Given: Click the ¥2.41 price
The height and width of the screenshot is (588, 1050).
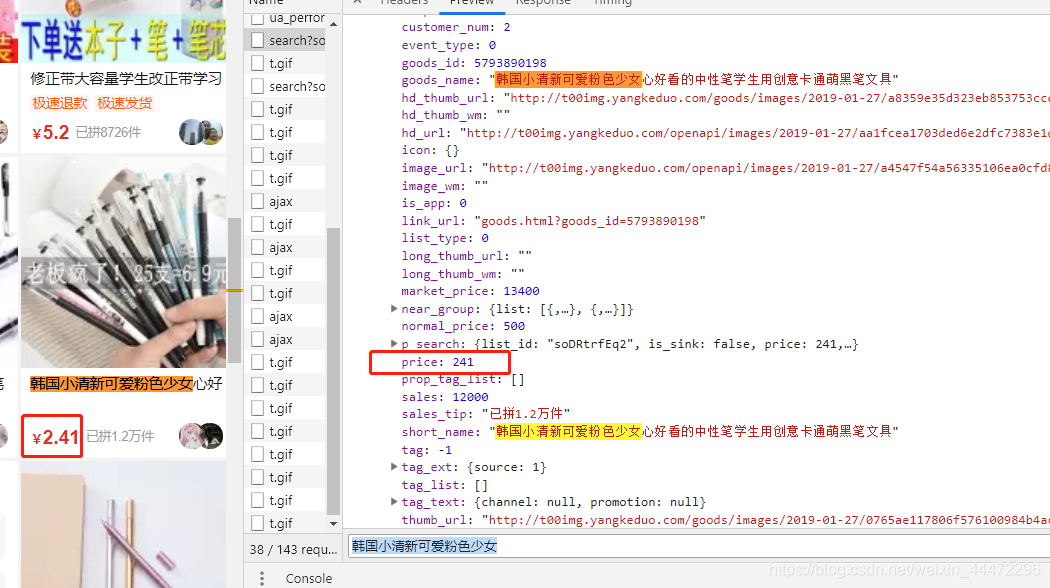Looking at the screenshot, I should pos(56,437).
